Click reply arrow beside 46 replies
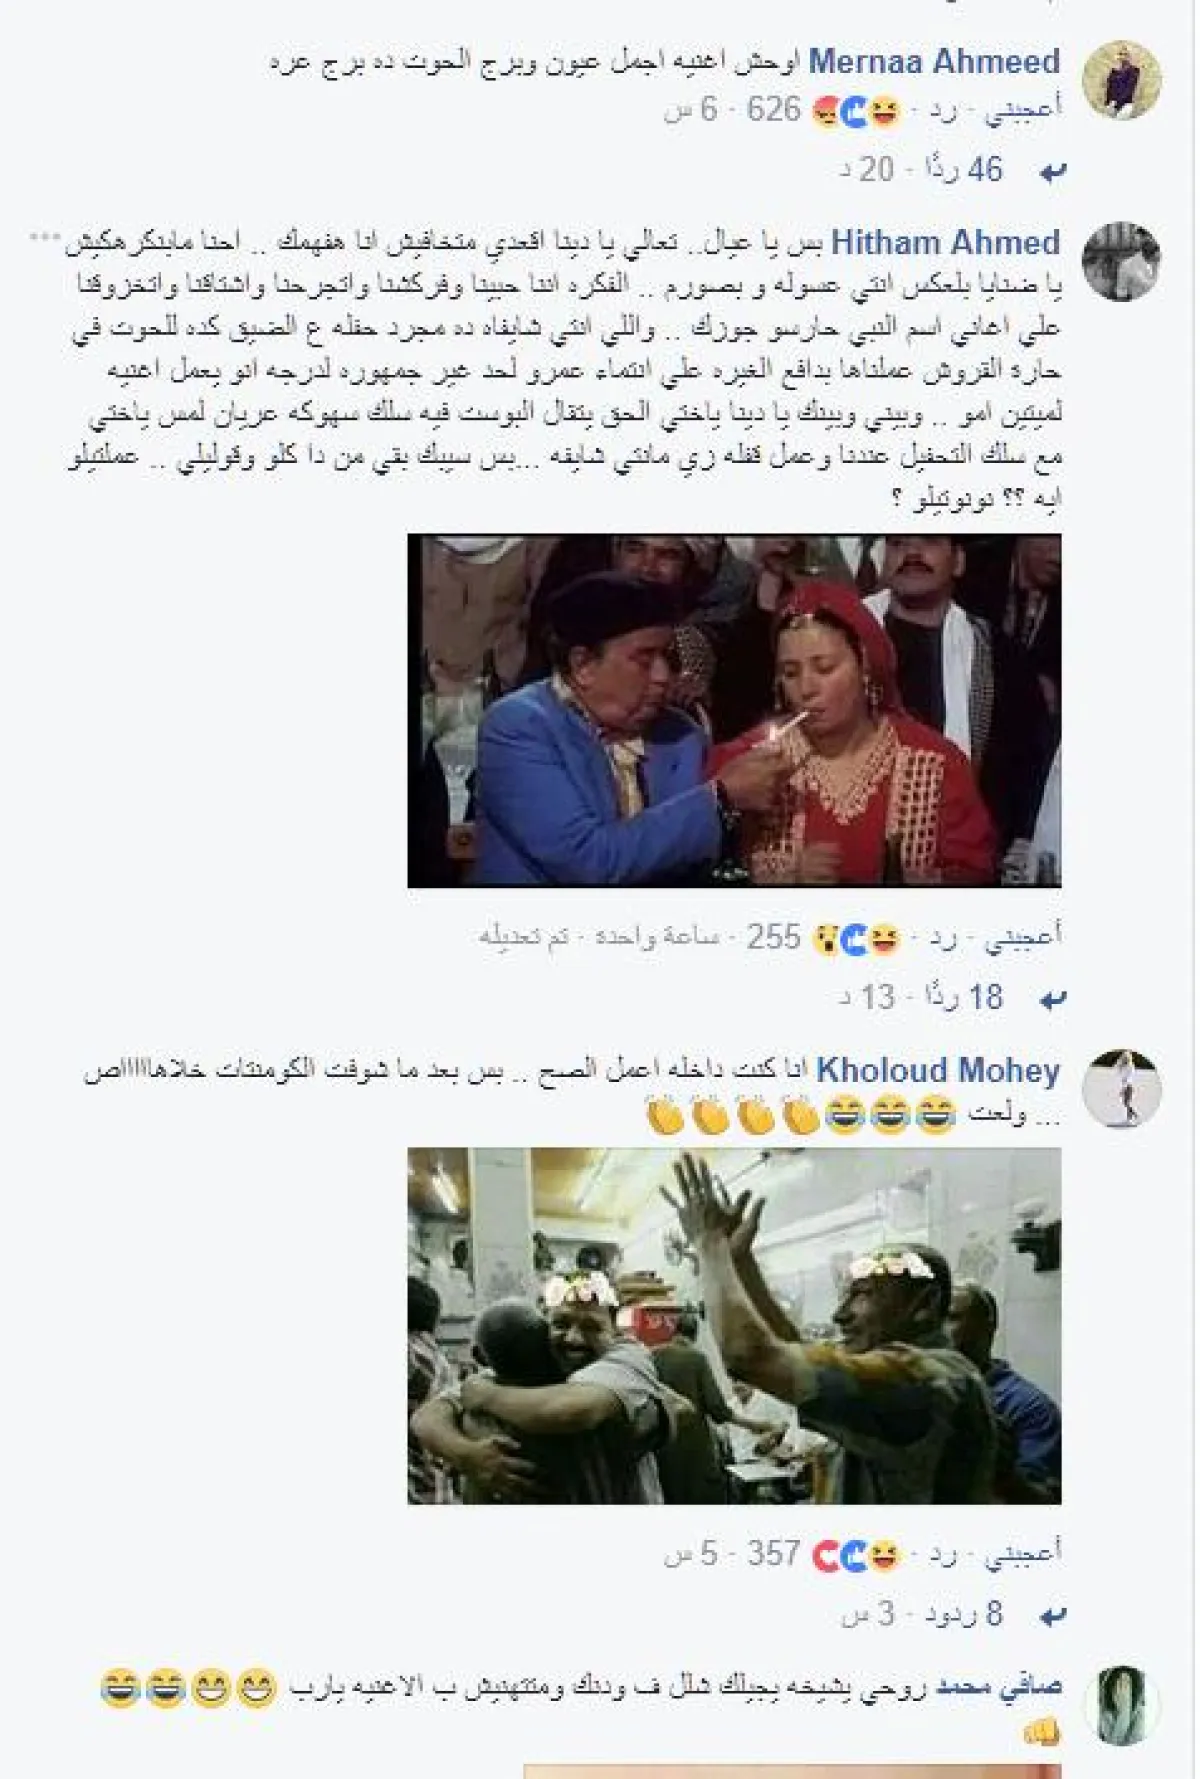The image size is (1200, 1779). 1051,172
